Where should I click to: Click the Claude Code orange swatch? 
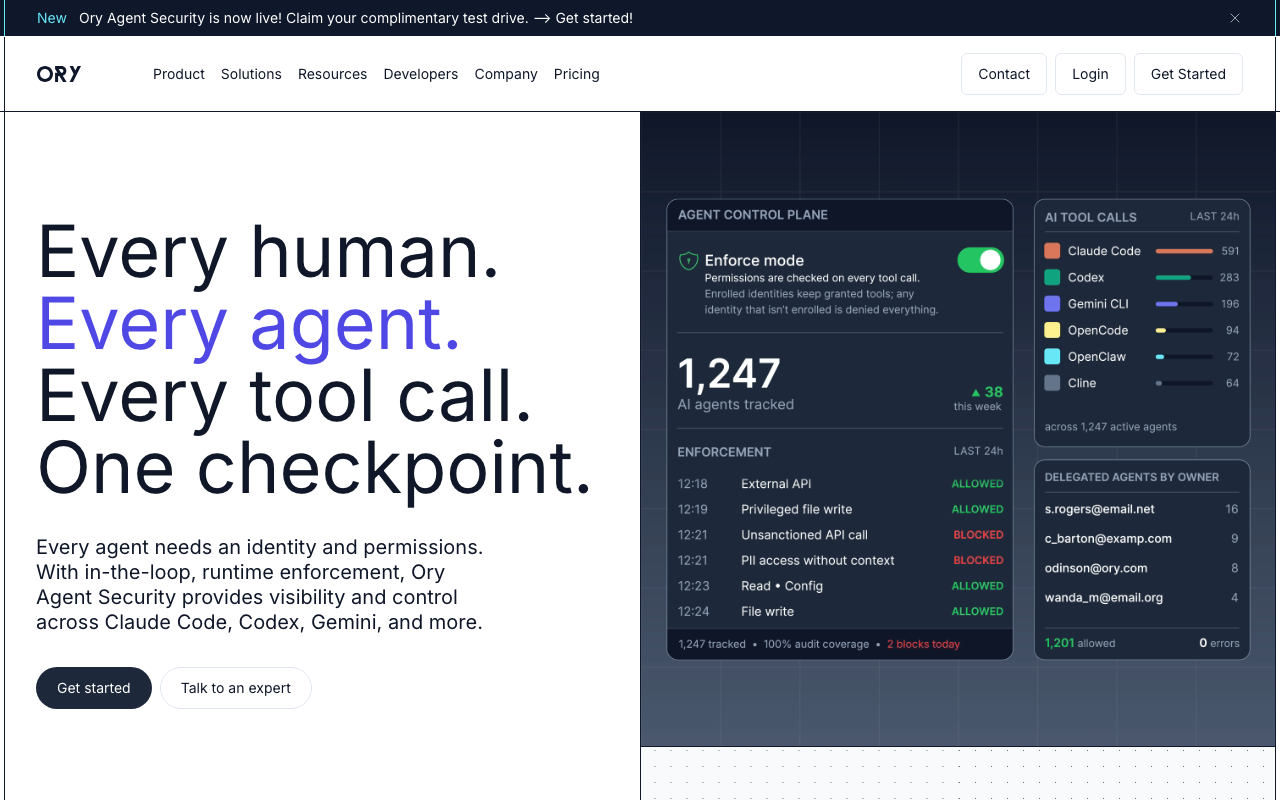click(x=1052, y=251)
